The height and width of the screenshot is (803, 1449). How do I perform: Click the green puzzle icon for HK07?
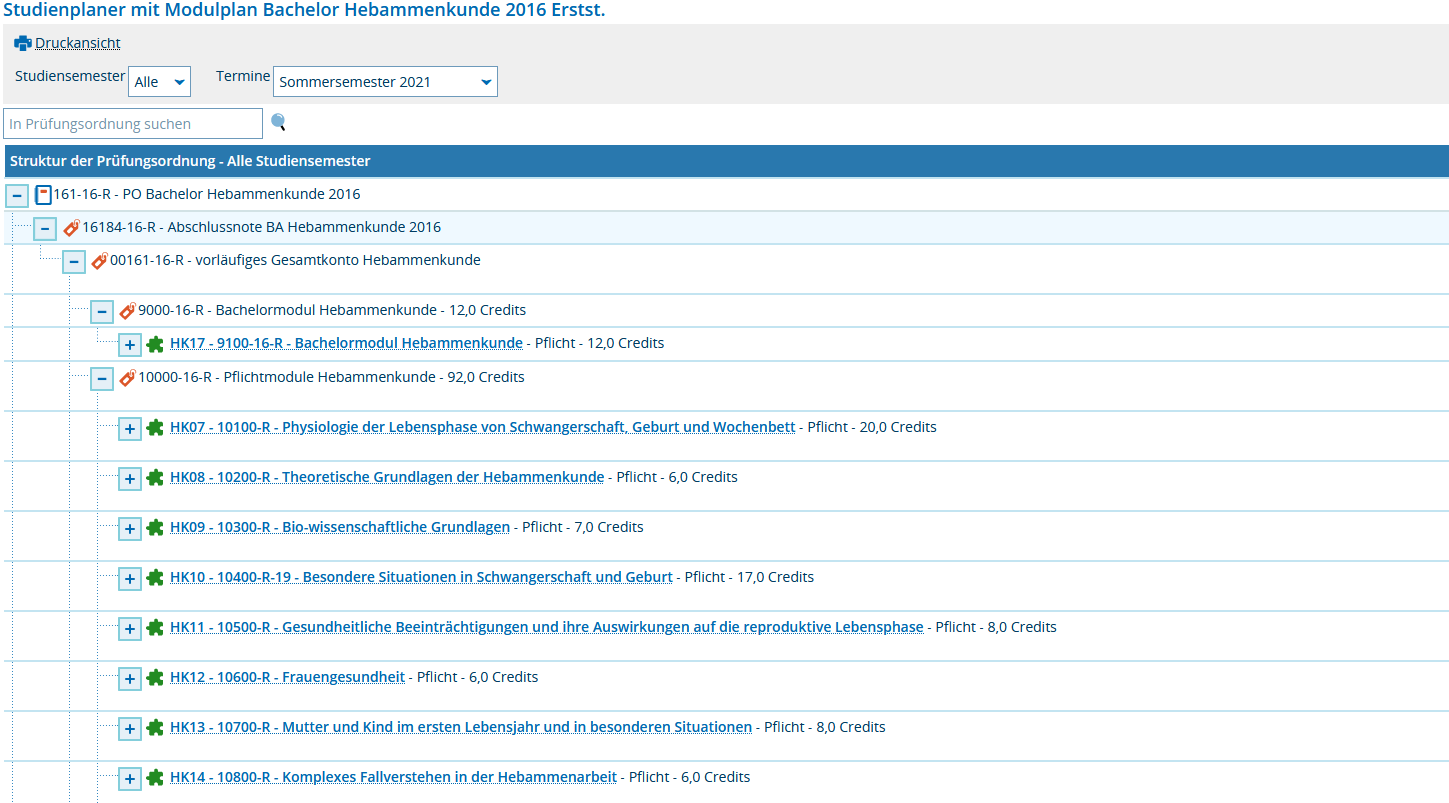(155, 428)
